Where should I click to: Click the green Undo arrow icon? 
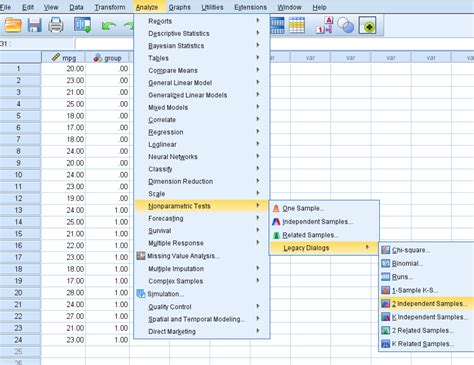tap(108, 26)
